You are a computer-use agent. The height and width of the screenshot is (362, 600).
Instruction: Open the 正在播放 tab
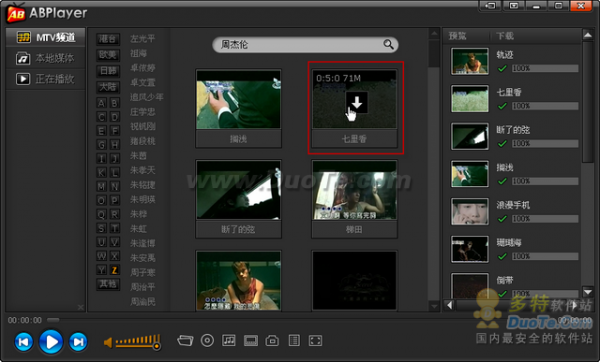[x=46, y=79]
